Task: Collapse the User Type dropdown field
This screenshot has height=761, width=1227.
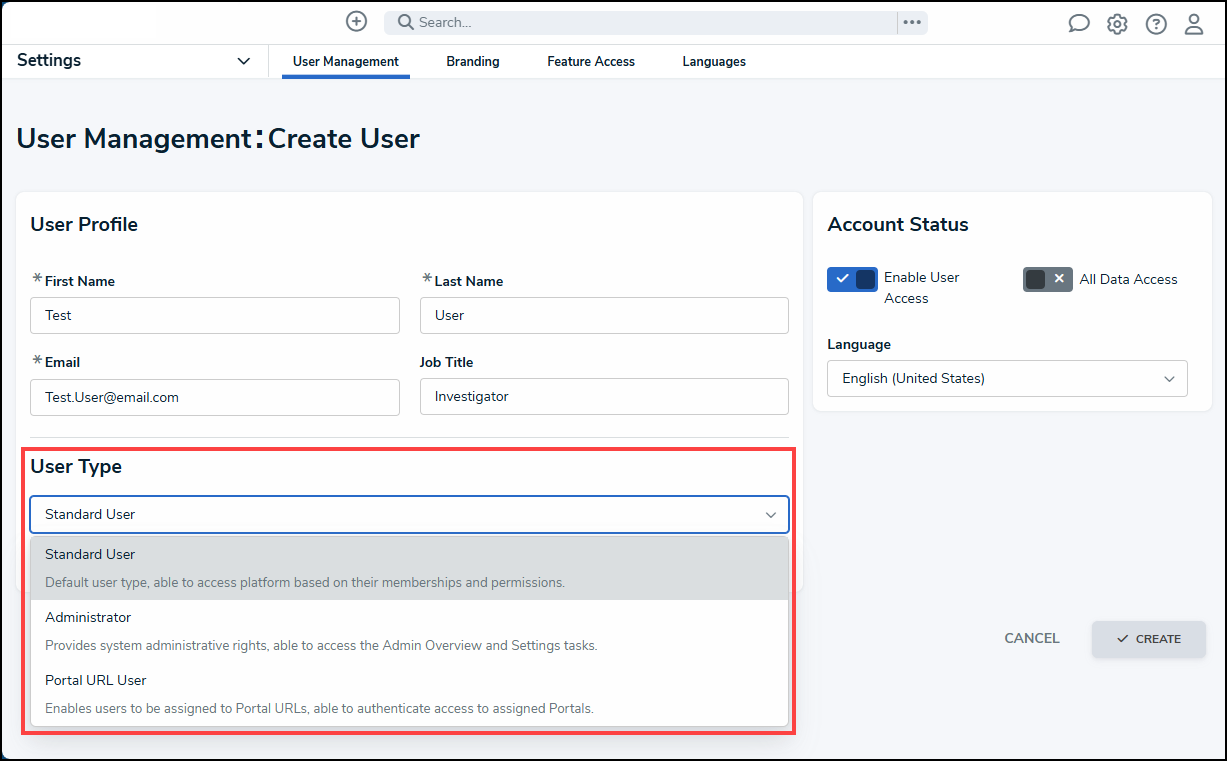Action: [x=409, y=514]
